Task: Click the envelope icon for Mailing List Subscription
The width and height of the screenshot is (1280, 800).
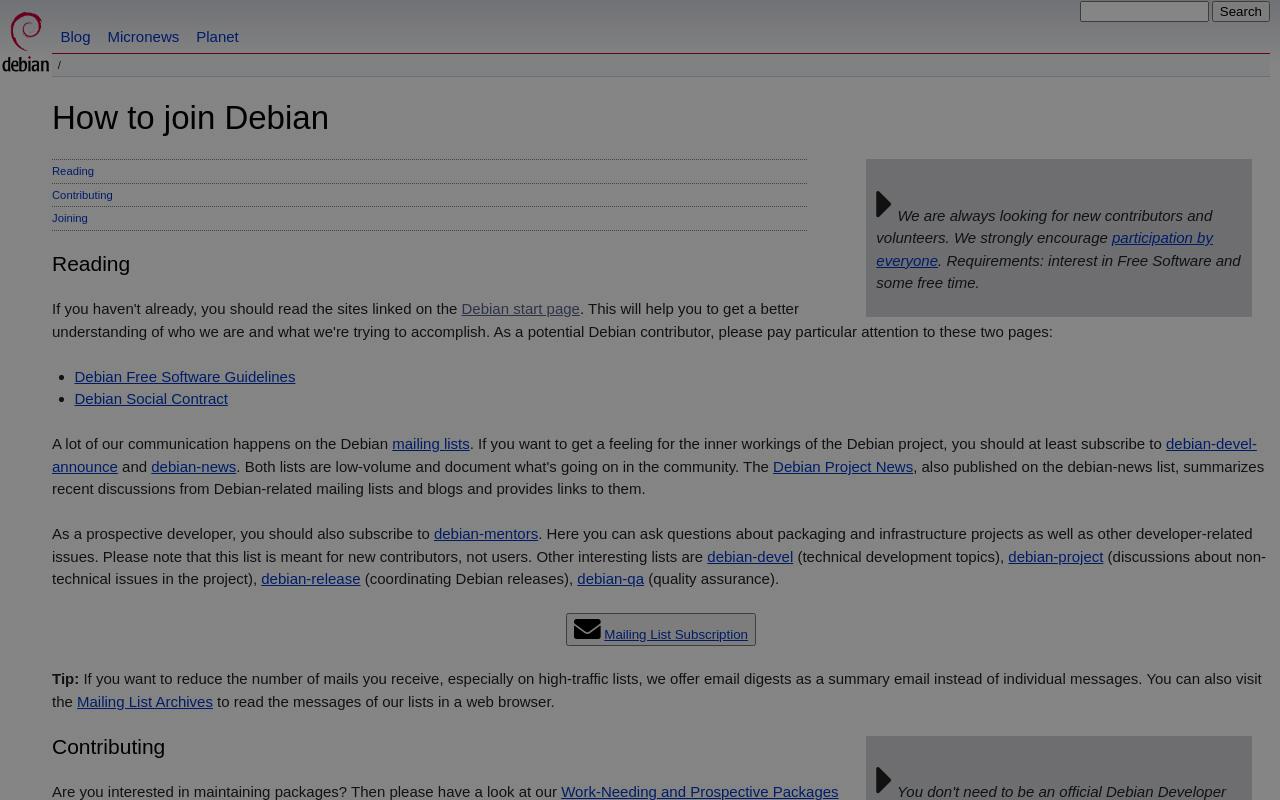Action: (587, 629)
